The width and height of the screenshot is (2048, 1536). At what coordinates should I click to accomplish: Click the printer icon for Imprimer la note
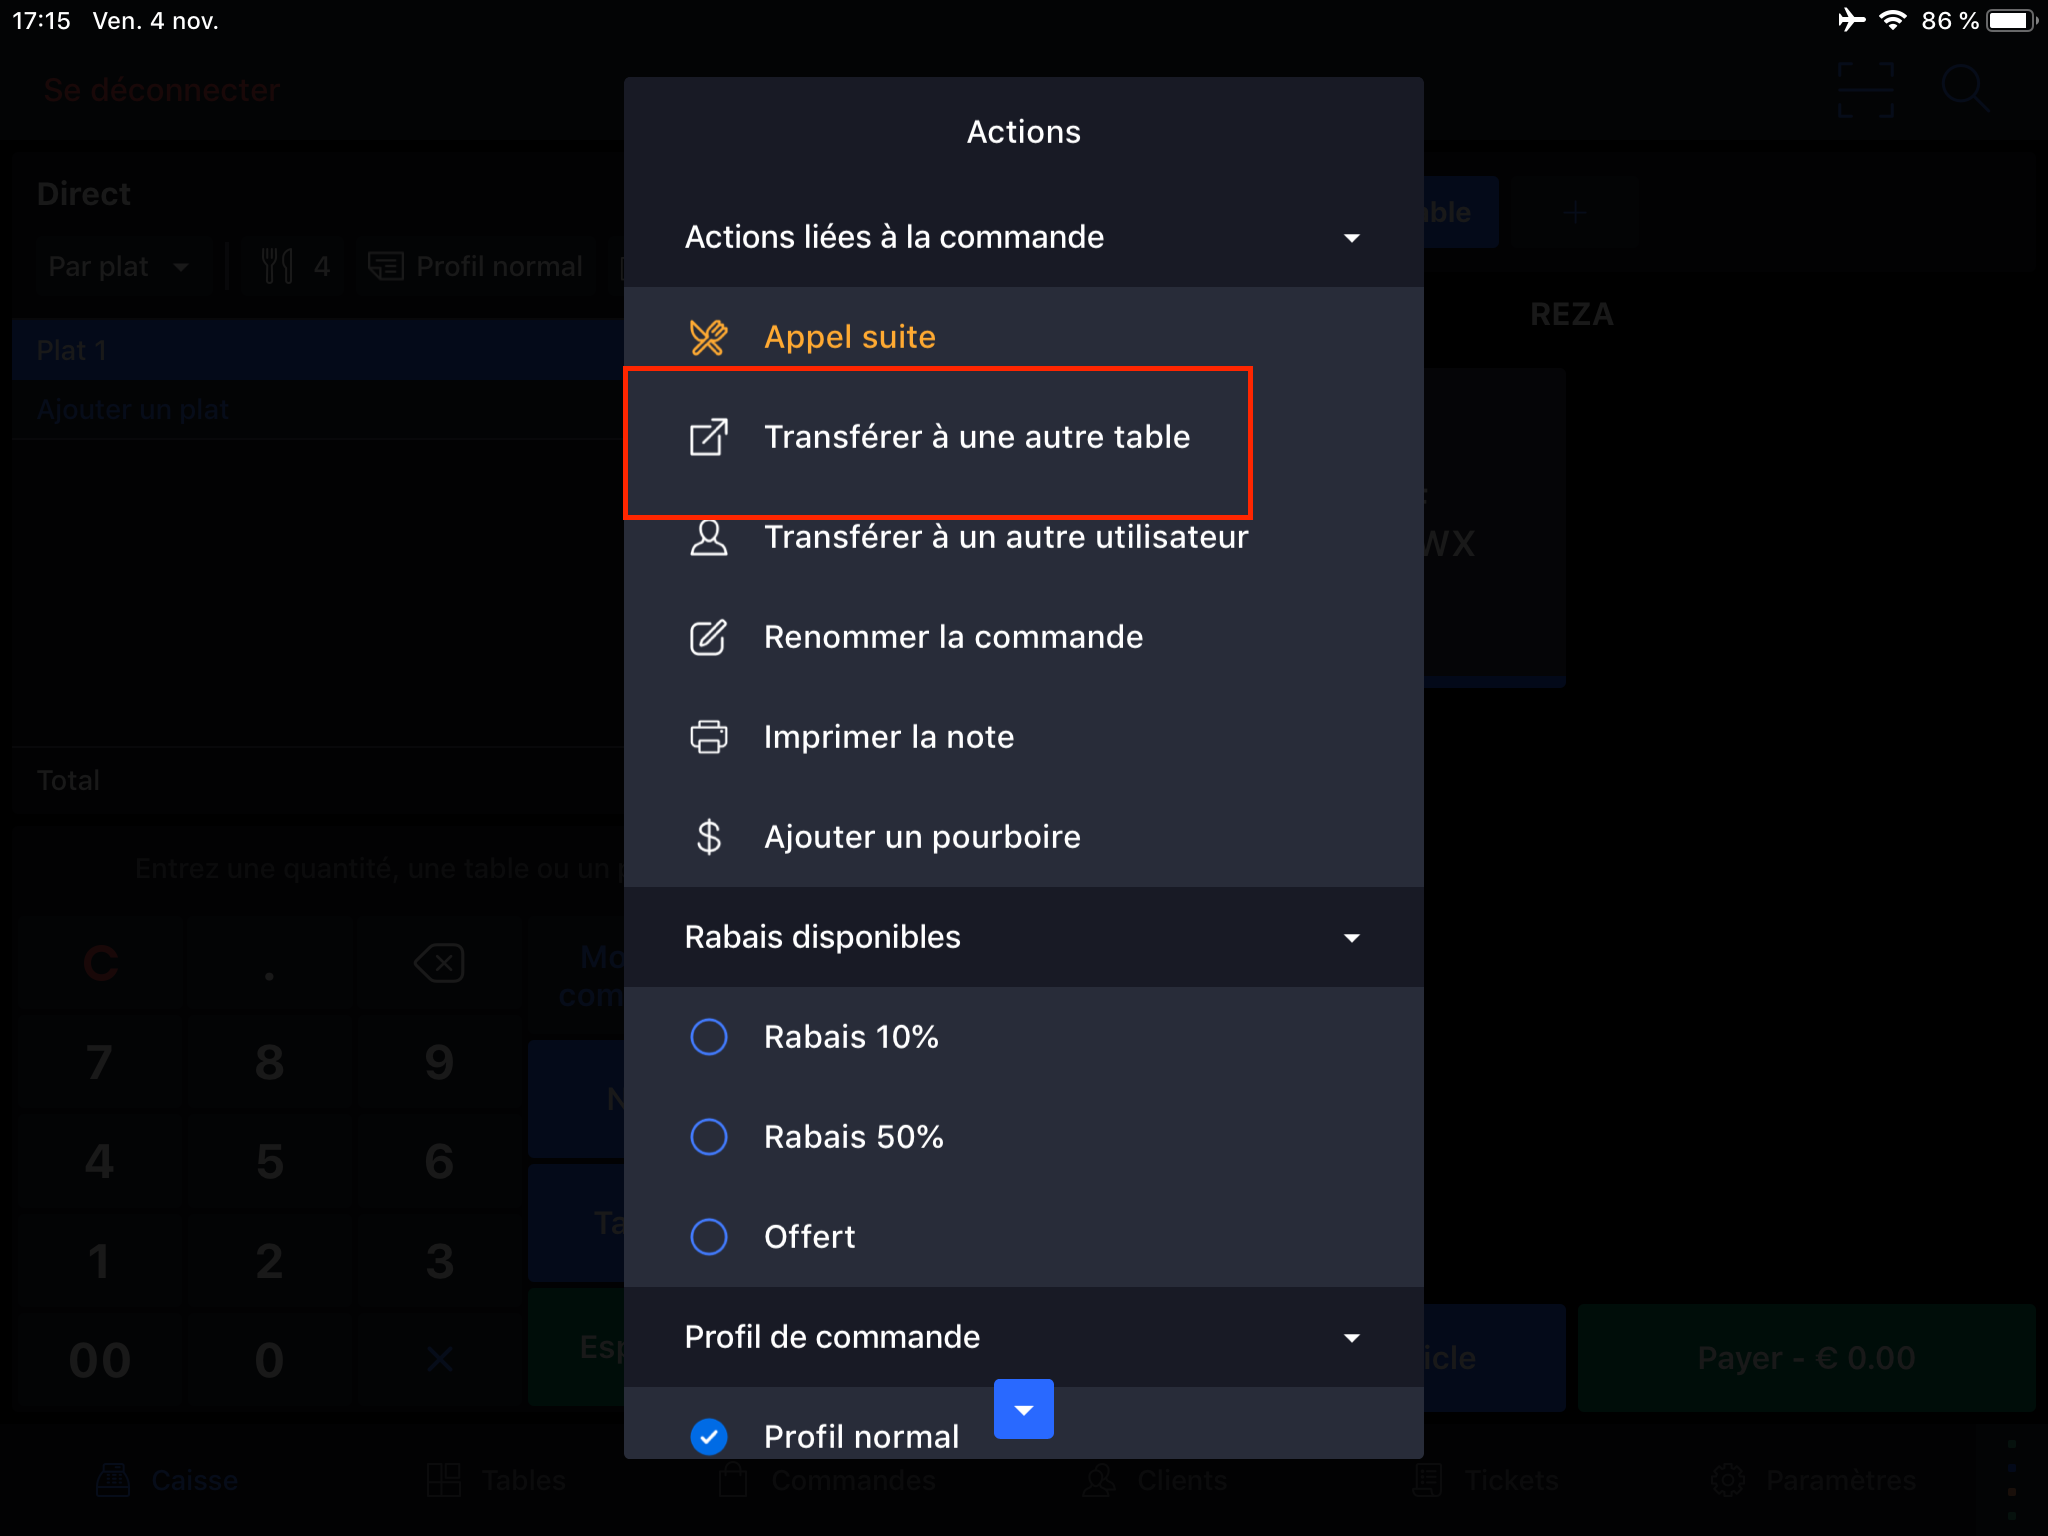pos(708,737)
